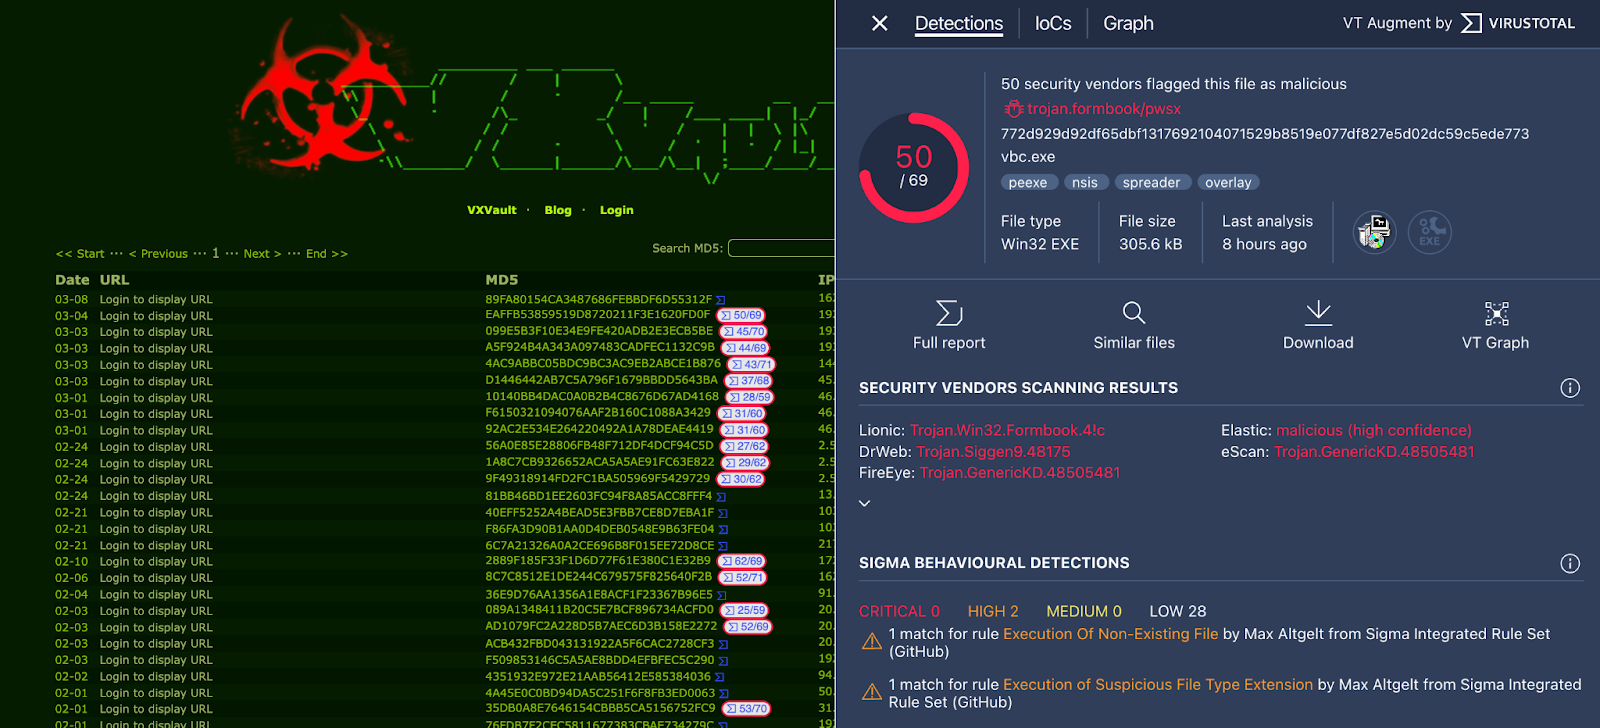Image resolution: width=1600 pixels, height=728 pixels.
Task: Open the 52/69 VirusTotal badge
Action: [748, 627]
